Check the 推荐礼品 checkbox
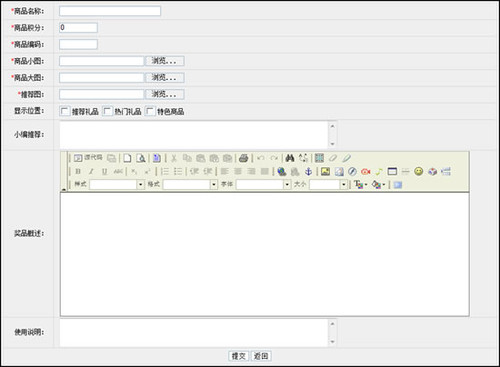500x367 pixels. 65,111
